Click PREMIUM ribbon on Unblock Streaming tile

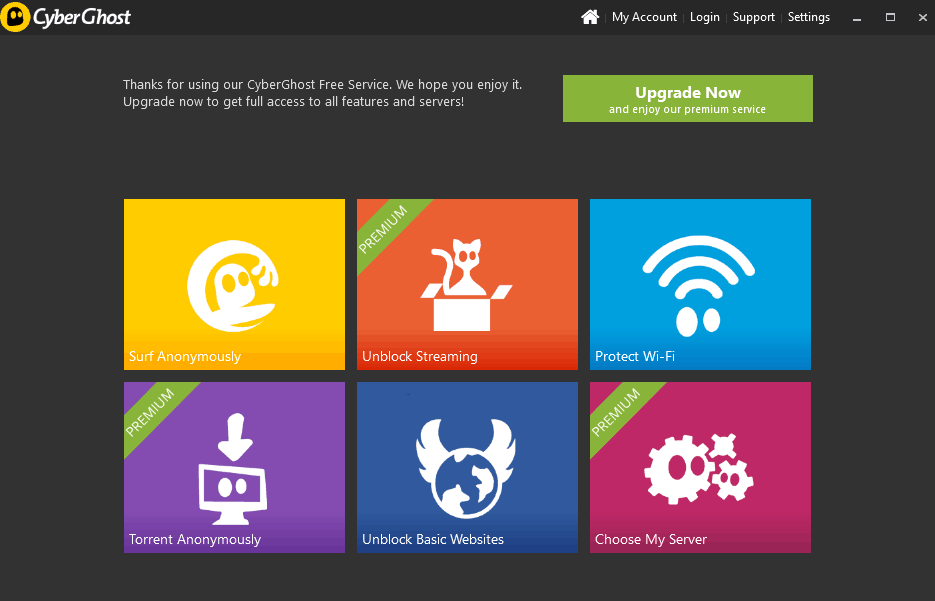(x=385, y=228)
